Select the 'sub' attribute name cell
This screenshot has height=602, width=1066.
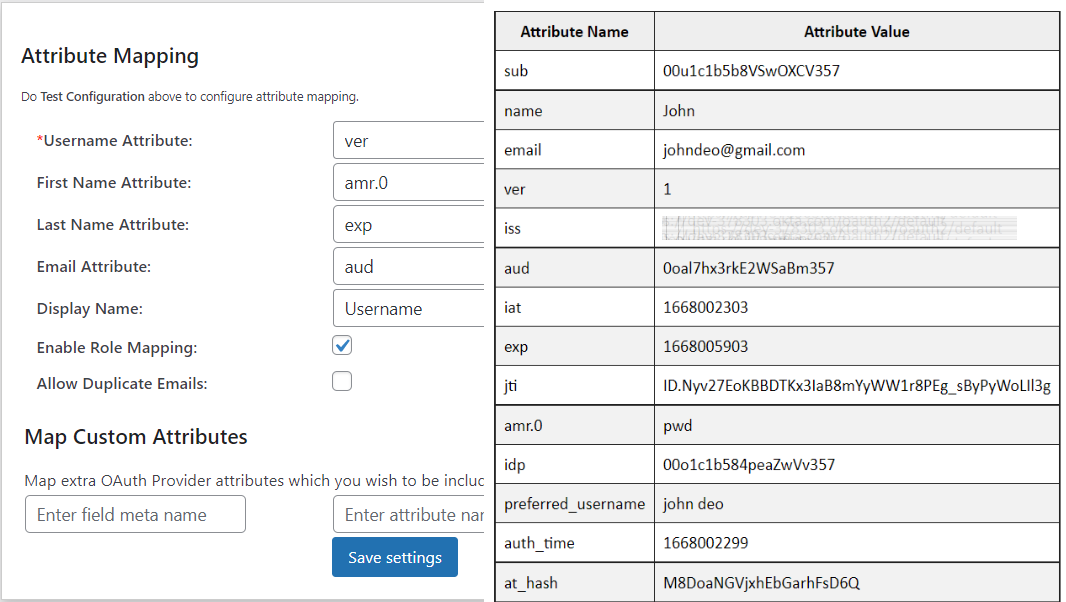pyautogui.click(x=574, y=71)
